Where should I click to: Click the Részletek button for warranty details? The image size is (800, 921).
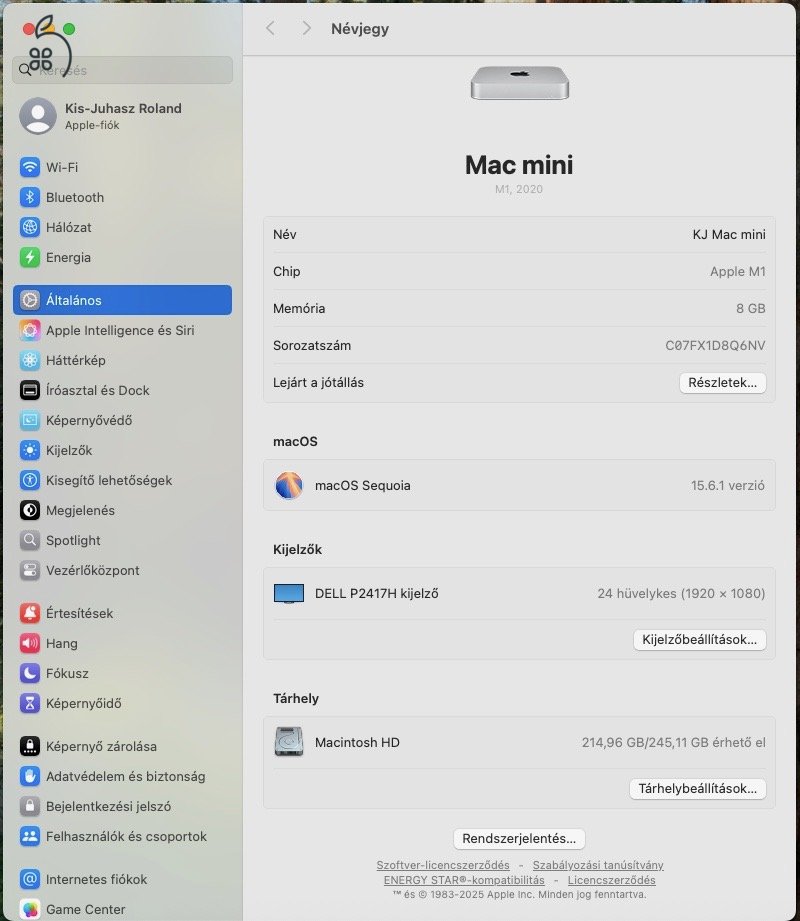pos(722,383)
